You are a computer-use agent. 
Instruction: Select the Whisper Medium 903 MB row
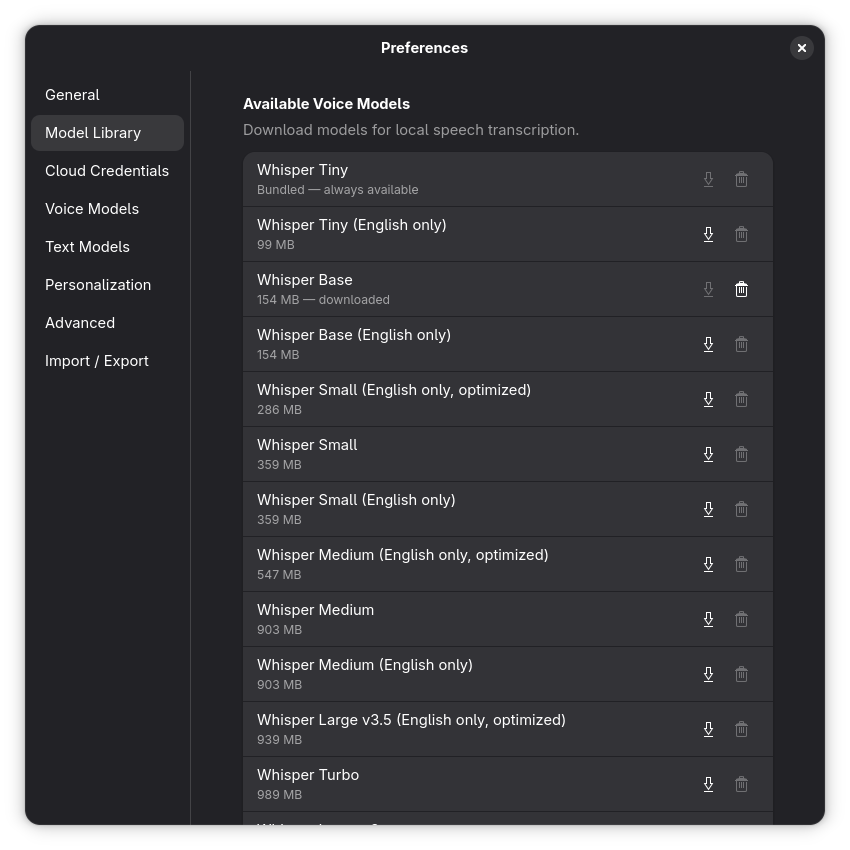click(x=450, y=619)
